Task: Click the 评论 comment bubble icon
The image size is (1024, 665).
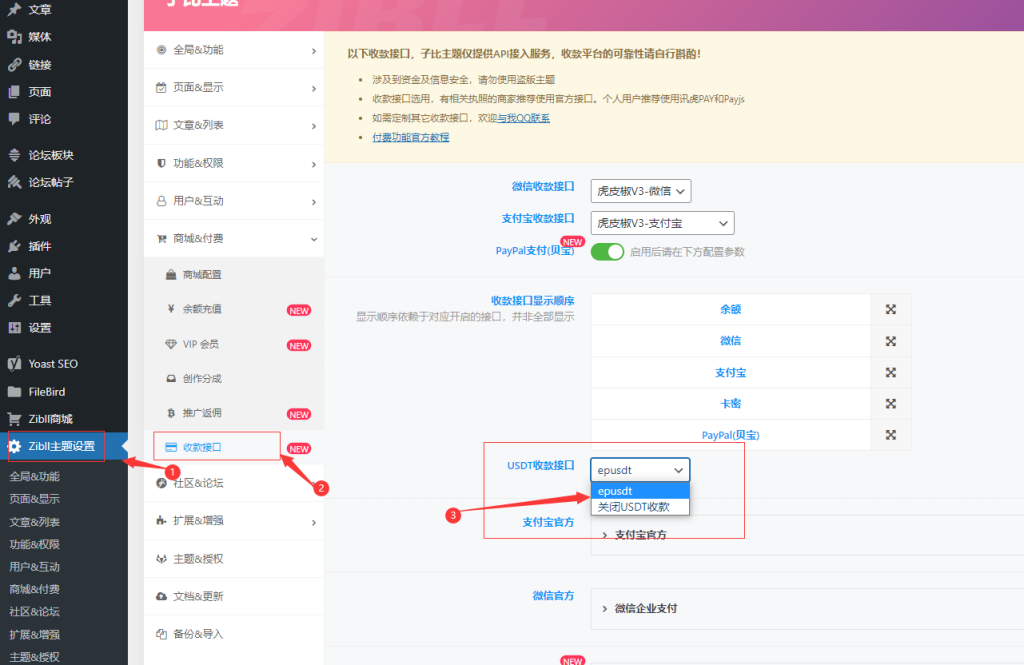Action: click(14, 119)
